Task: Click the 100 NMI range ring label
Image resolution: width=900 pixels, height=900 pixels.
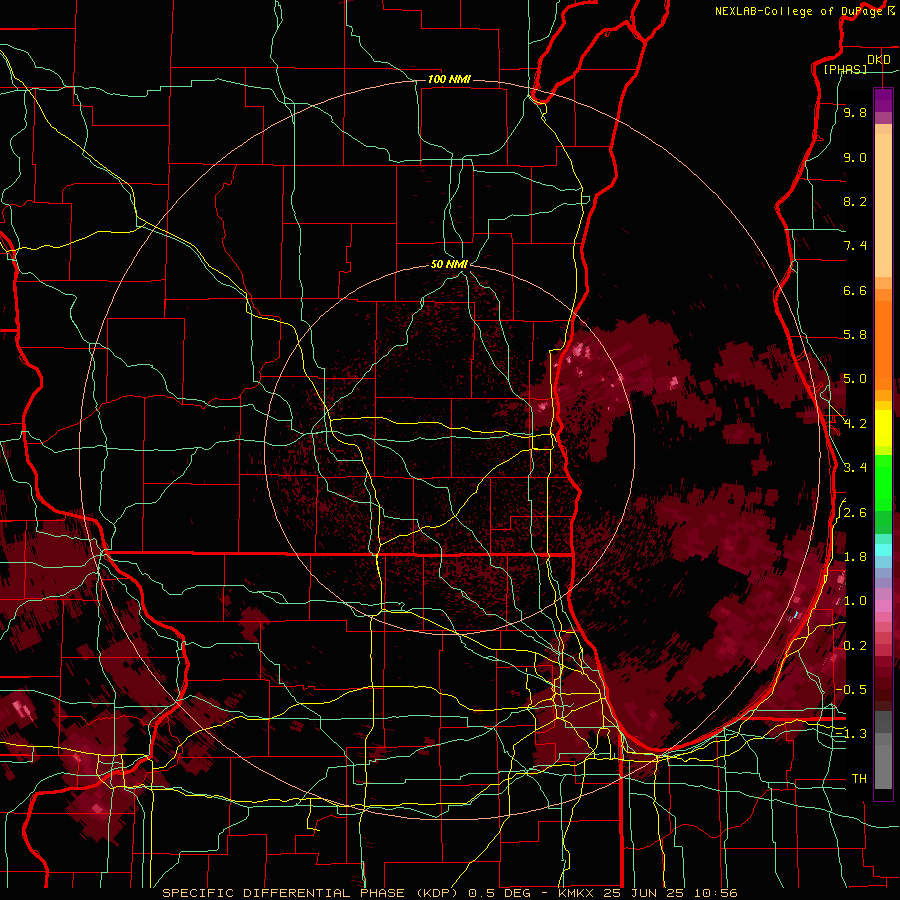Action: [449, 79]
